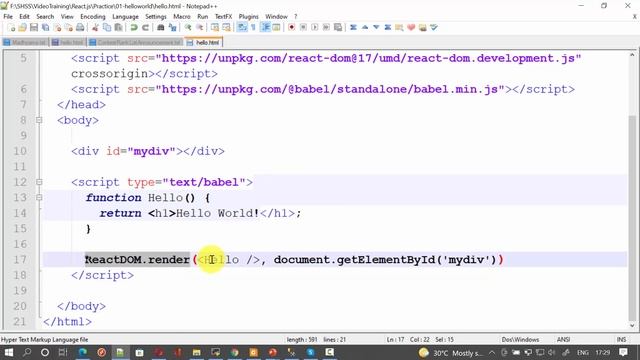The image size is (640, 360).
Task: Click the heart-shaped toolbar icon
Action: coord(411,28)
